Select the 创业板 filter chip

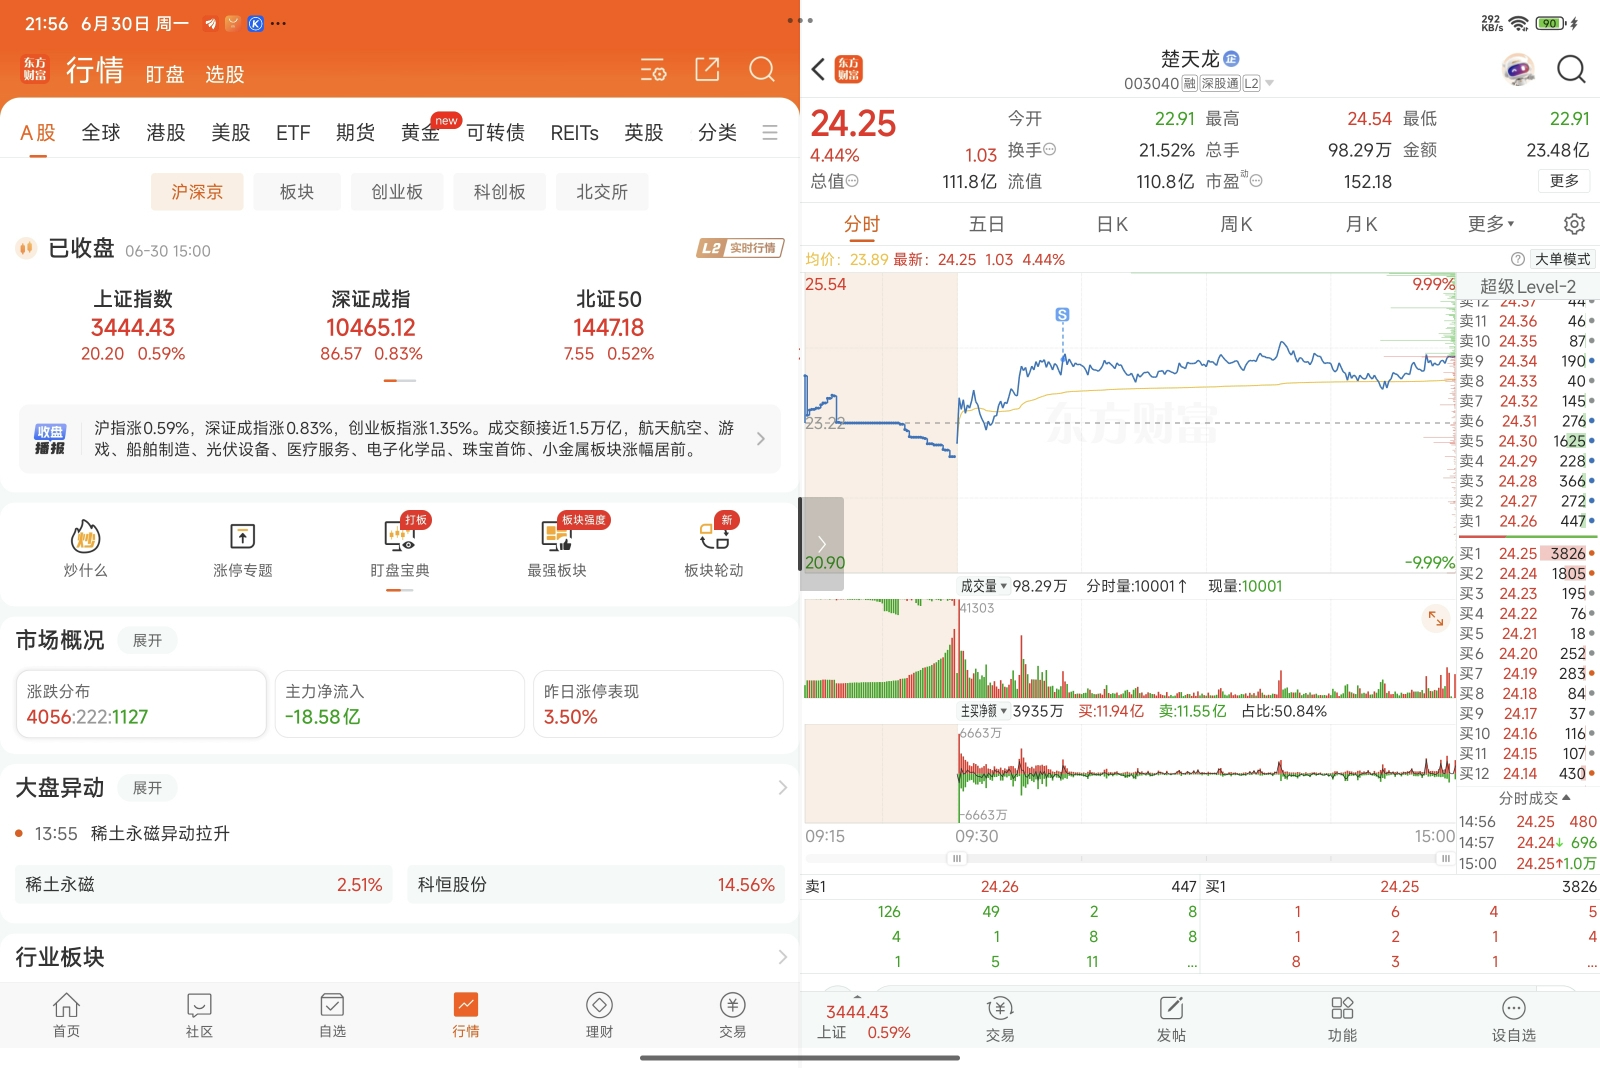tap(397, 192)
